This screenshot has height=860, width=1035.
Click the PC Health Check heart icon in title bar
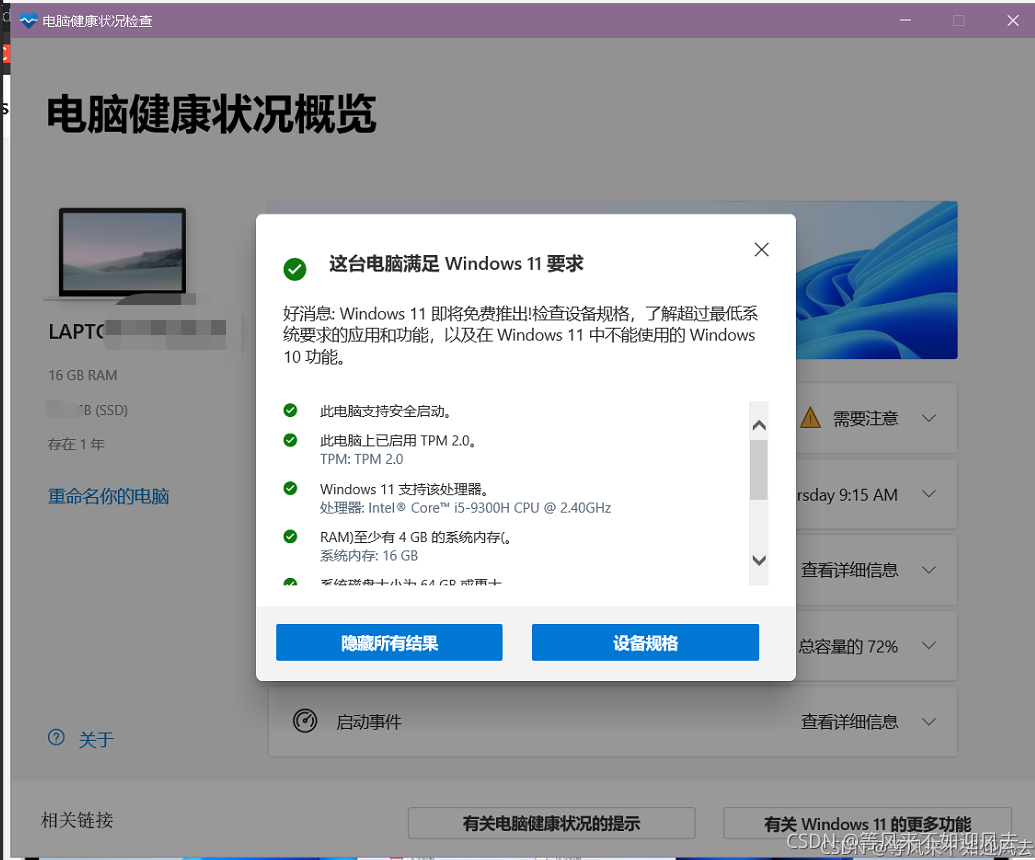pyautogui.click(x=28, y=21)
